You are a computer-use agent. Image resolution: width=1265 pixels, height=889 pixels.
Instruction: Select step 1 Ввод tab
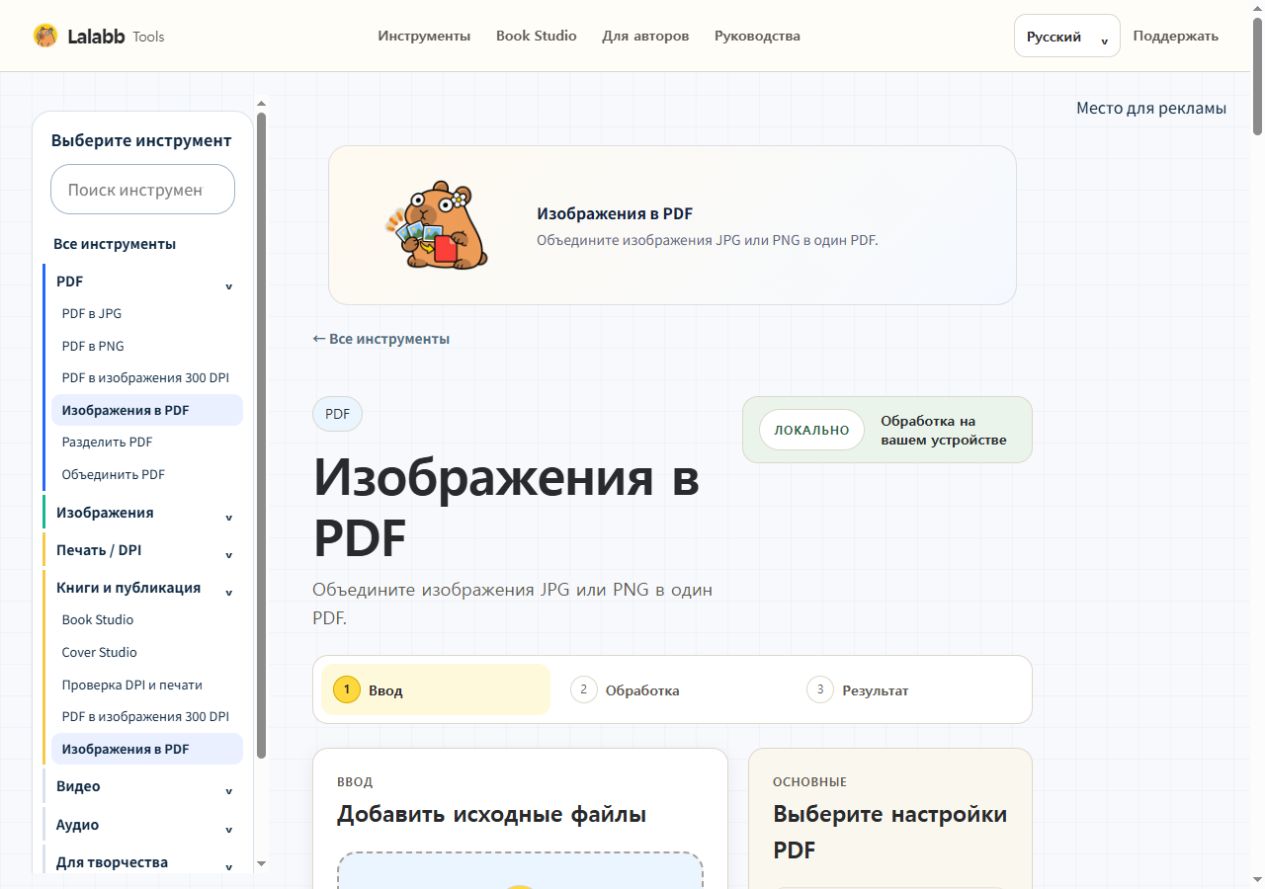[x=435, y=690]
